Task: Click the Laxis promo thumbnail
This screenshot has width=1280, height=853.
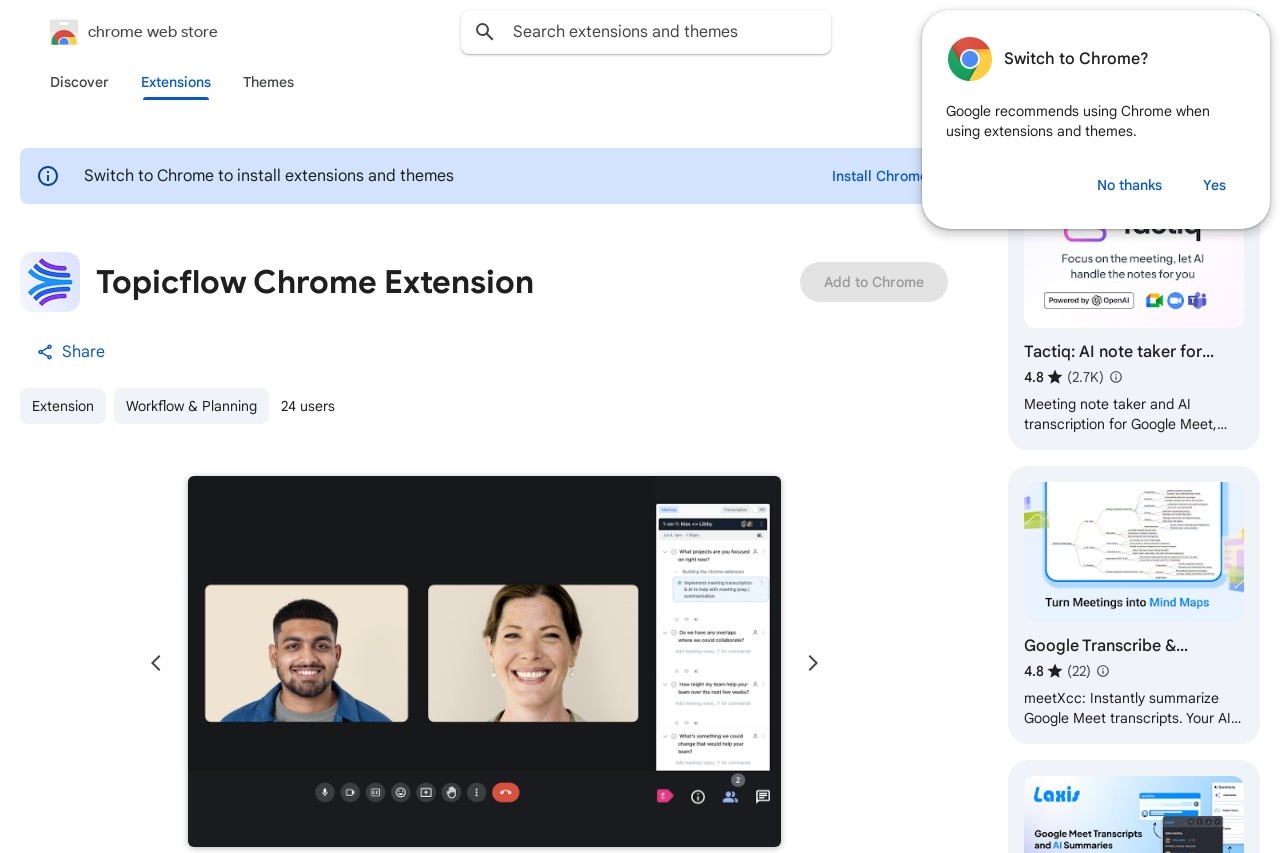Action: click(x=1134, y=814)
